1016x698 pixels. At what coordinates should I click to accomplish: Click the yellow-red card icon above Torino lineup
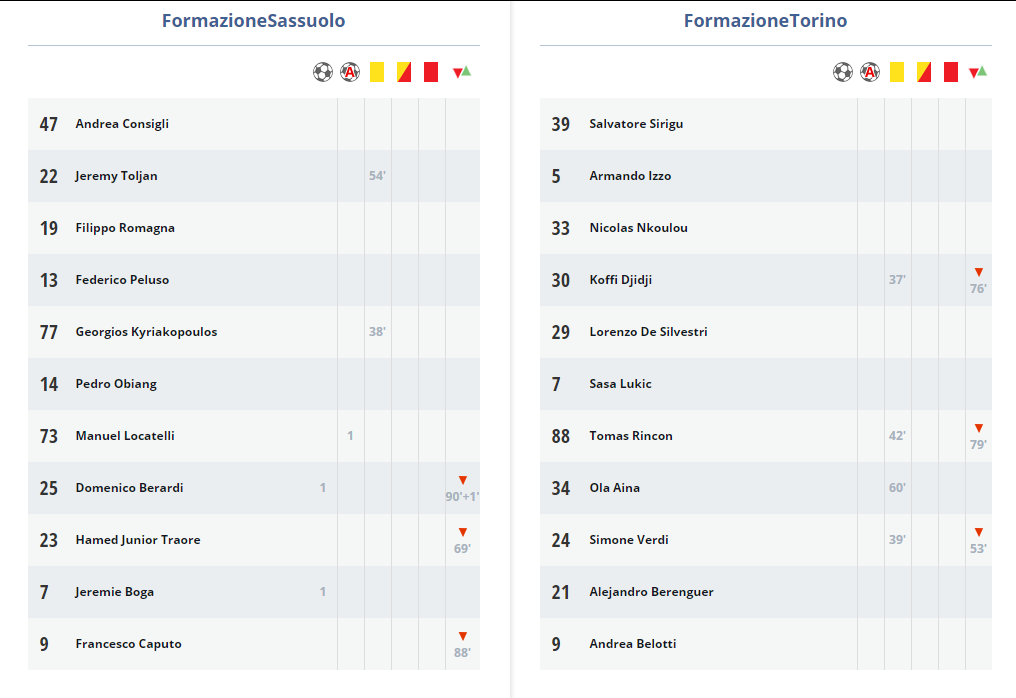(x=924, y=72)
